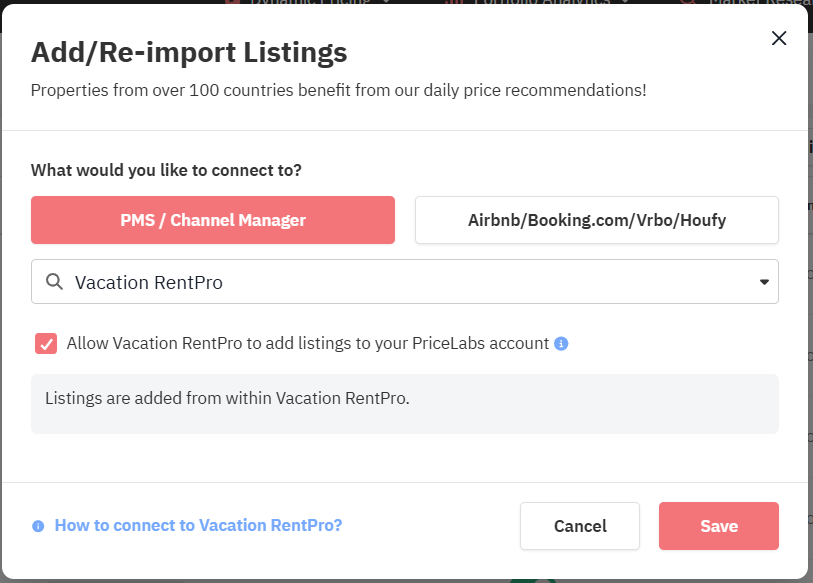
Task: Save the listing connection settings
Action: tap(718, 526)
